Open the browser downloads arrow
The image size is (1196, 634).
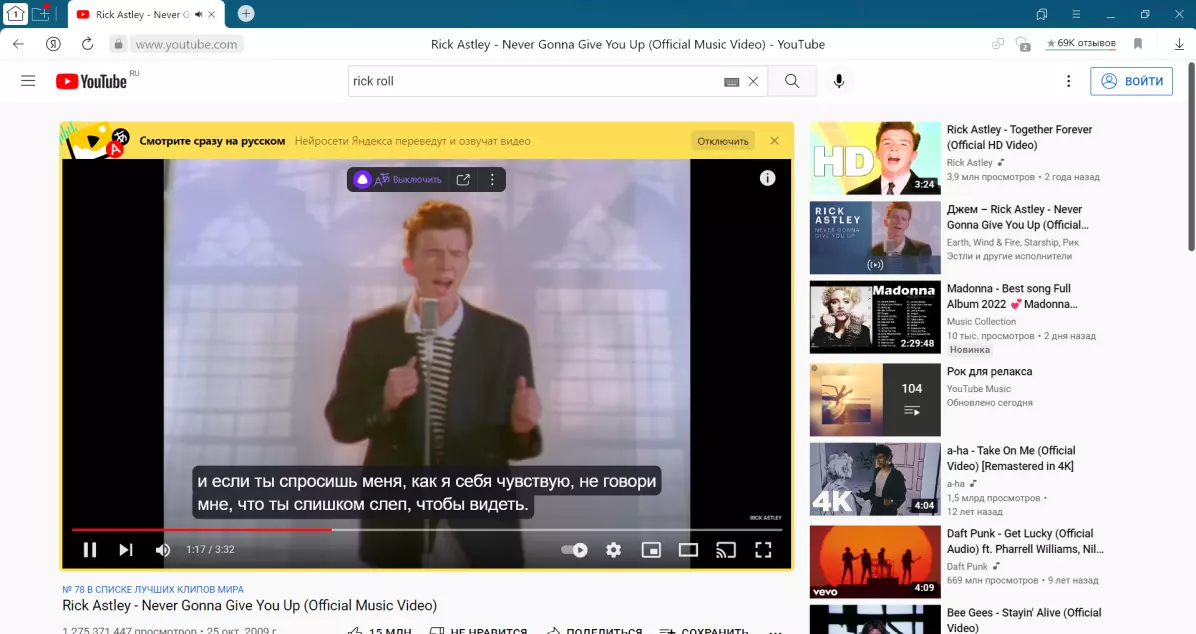(x=1179, y=44)
